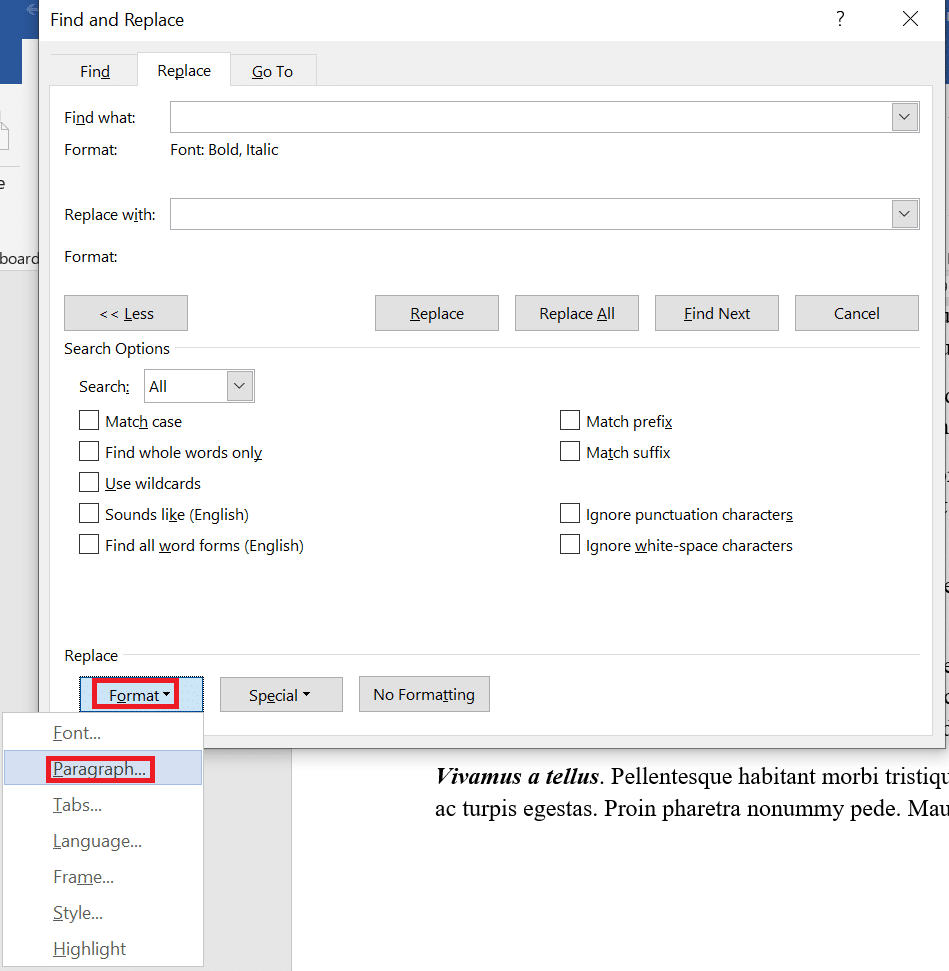Open the Help question mark icon
Screen dimensions: 949x971
[840, 19]
